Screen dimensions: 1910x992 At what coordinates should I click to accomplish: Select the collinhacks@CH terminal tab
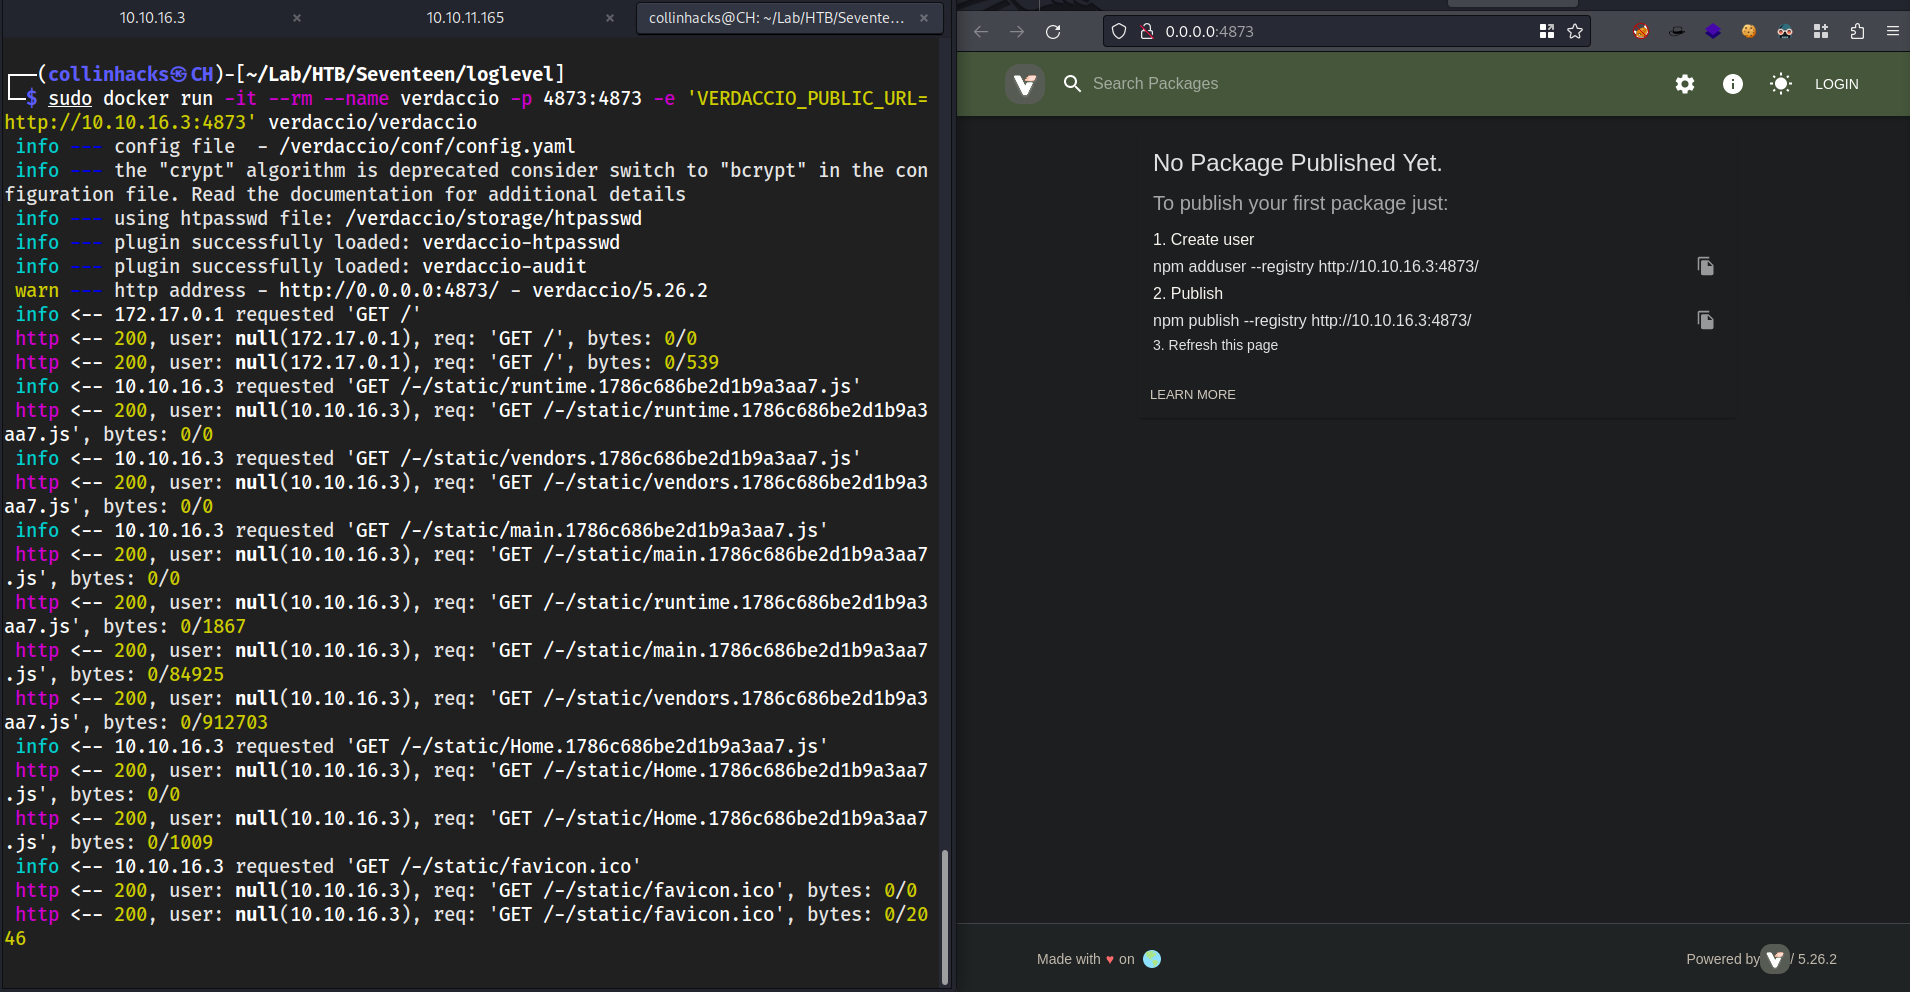pyautogui.click(x=776, y=18)
